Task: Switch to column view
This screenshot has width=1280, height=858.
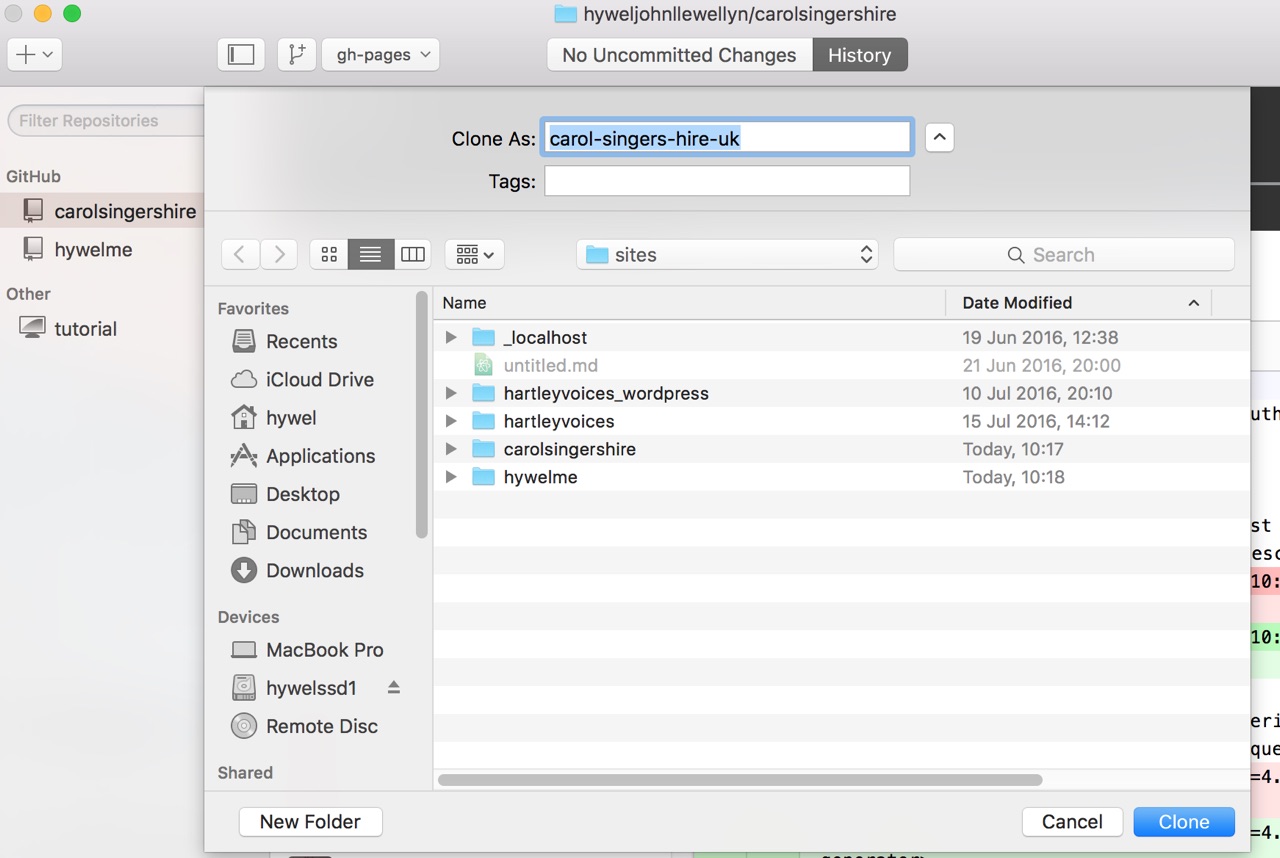Action: tap(412, 254)
